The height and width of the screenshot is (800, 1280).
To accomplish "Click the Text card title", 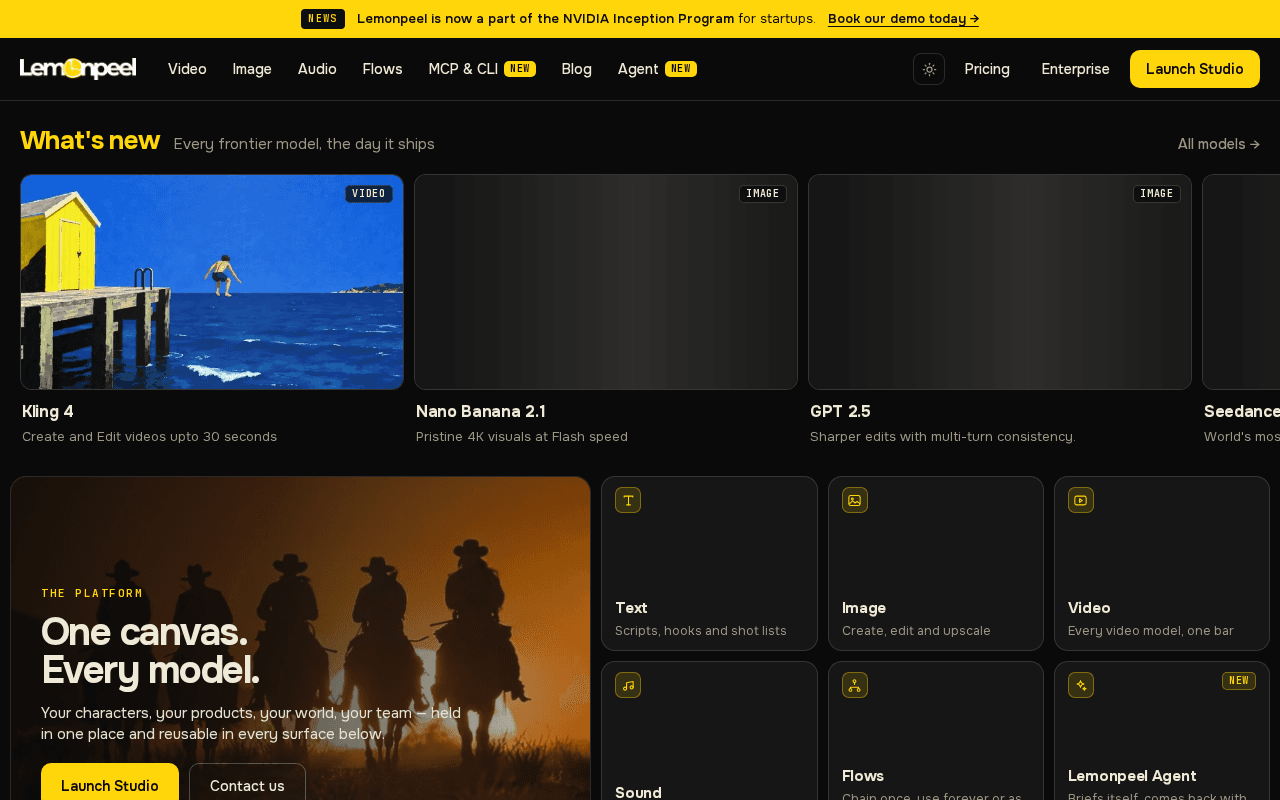I will (631, 608).
